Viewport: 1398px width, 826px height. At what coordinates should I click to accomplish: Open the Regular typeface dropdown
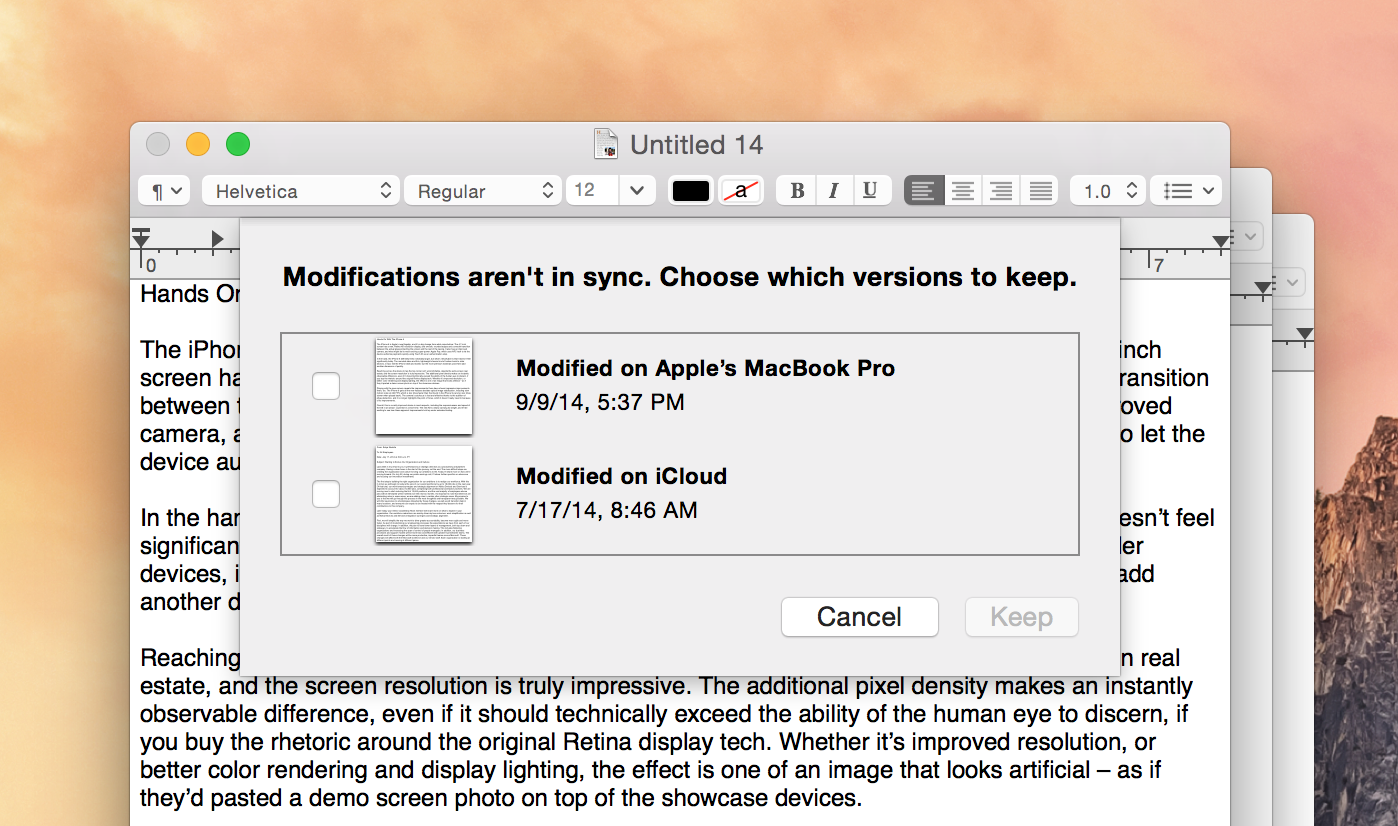482,190
